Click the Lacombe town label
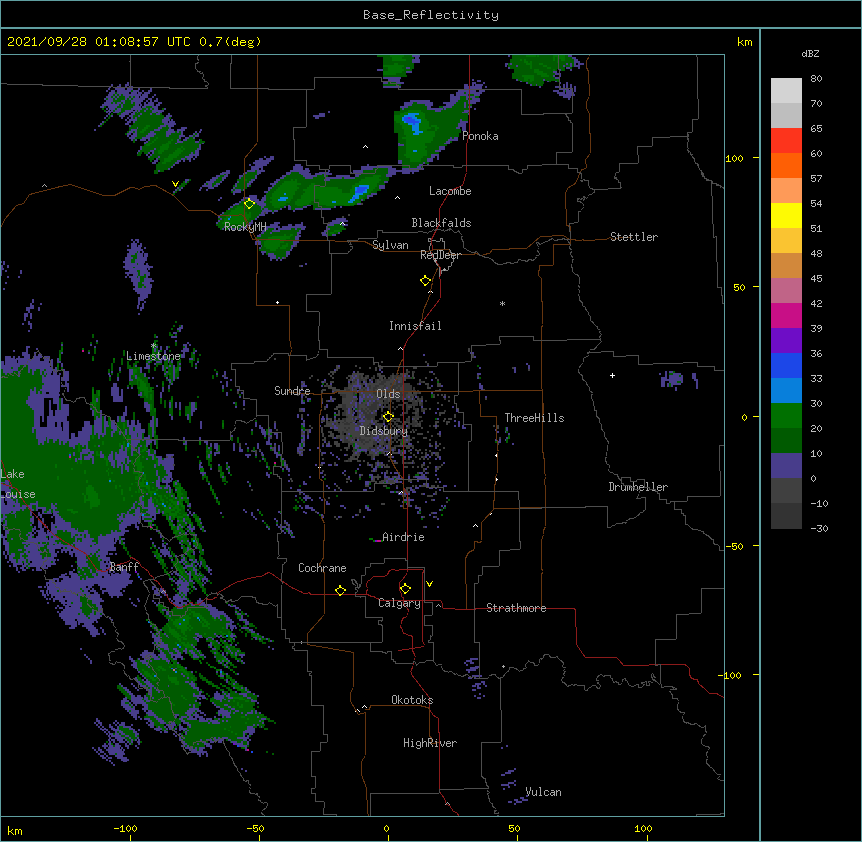Image resolution: width=862 pixels, height=842 pixels. click(450, 191)
